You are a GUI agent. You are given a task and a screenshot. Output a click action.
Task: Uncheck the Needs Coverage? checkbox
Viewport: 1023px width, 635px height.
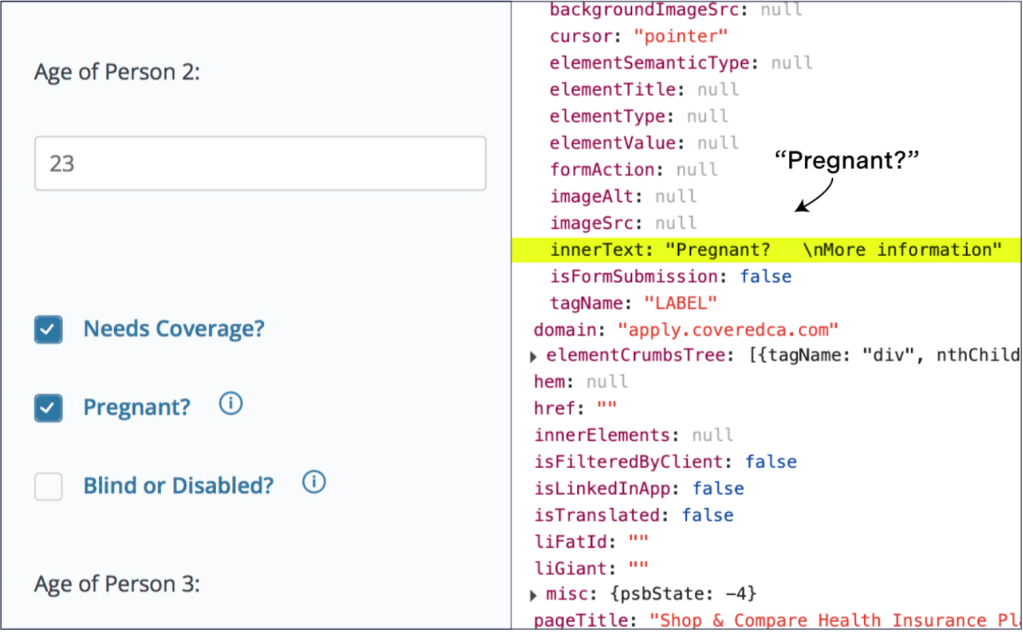(x=48, y=329)
